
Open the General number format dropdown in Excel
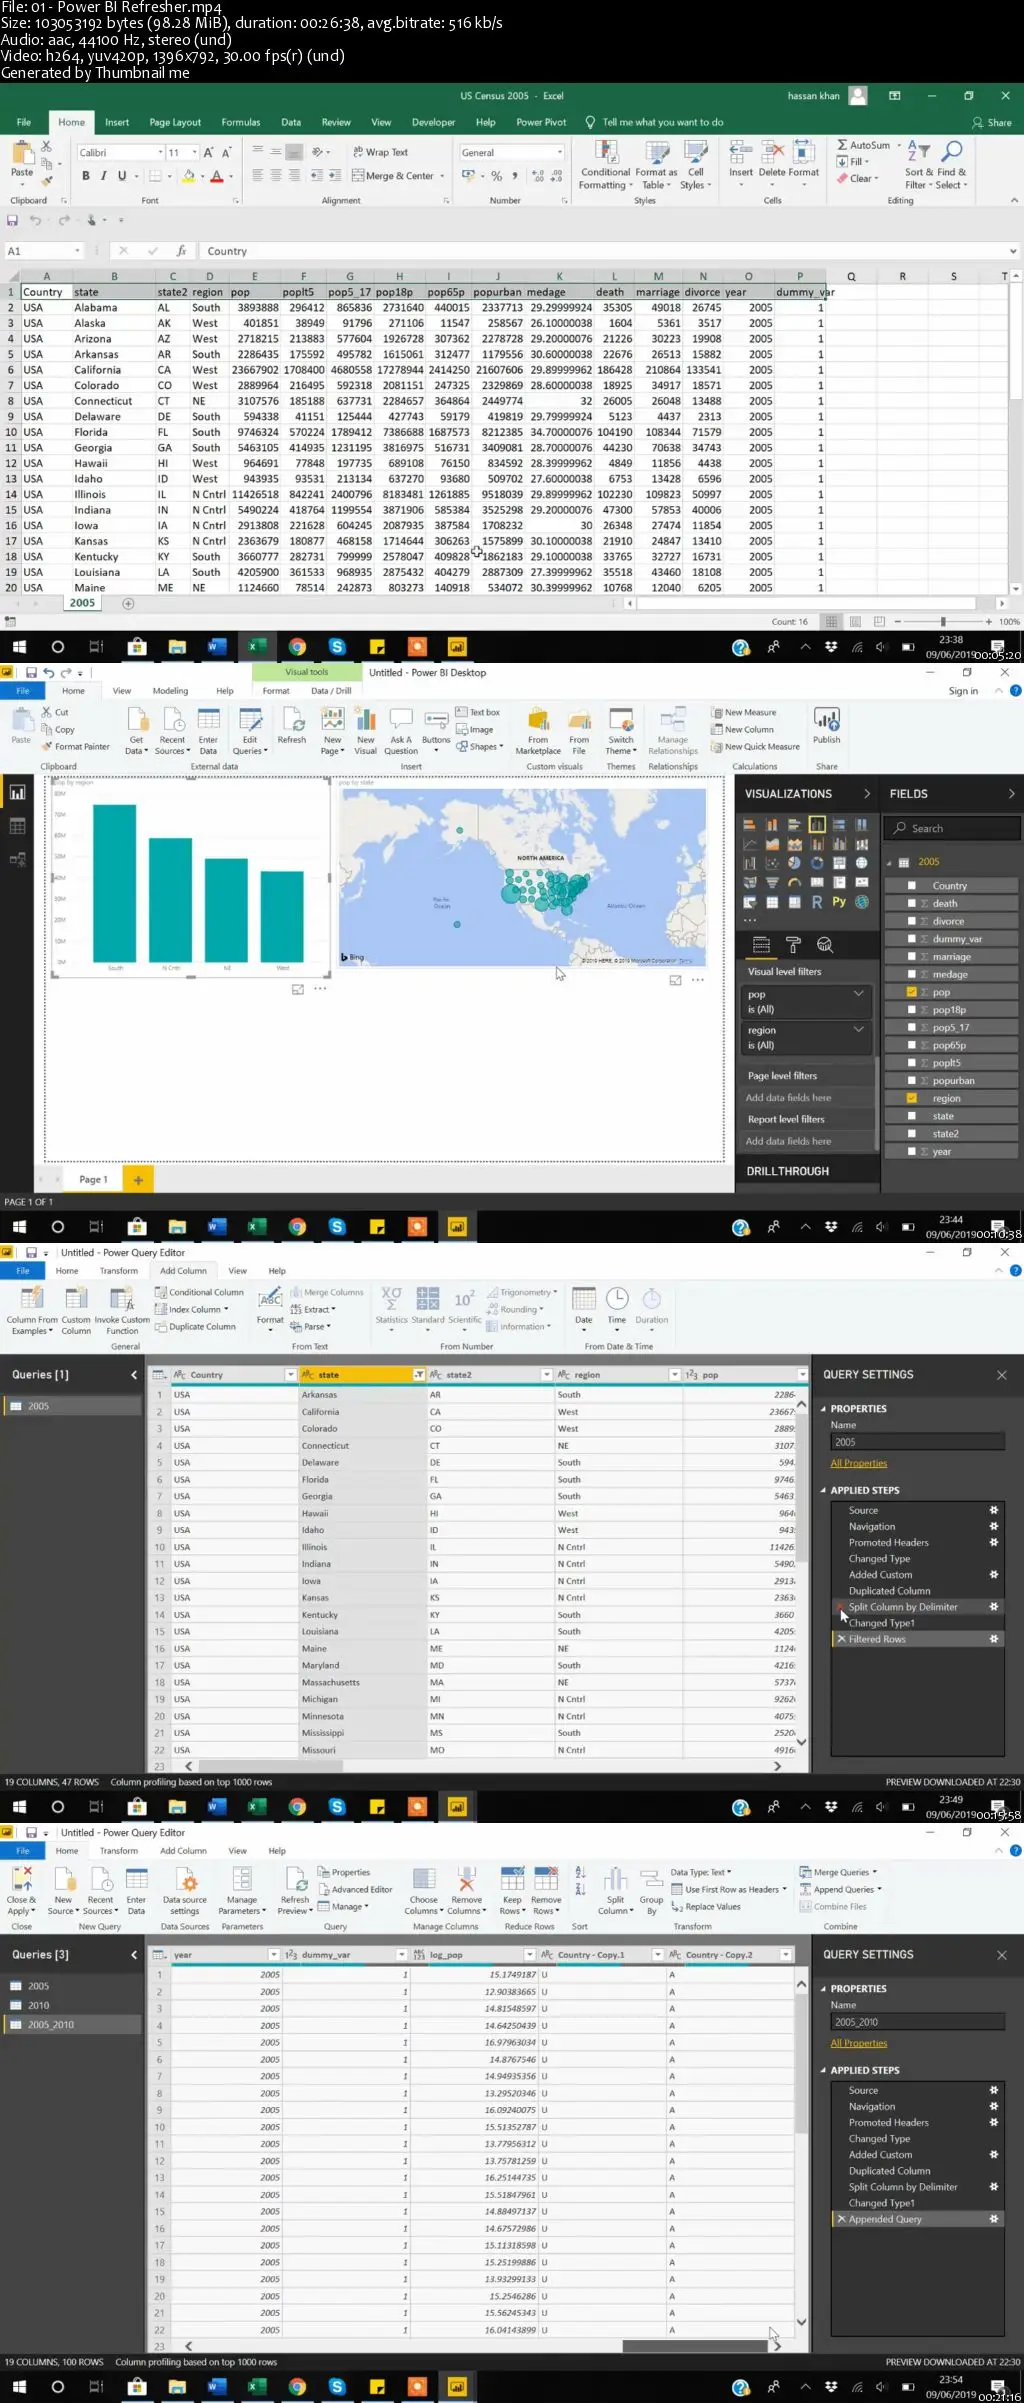point(559,152)
